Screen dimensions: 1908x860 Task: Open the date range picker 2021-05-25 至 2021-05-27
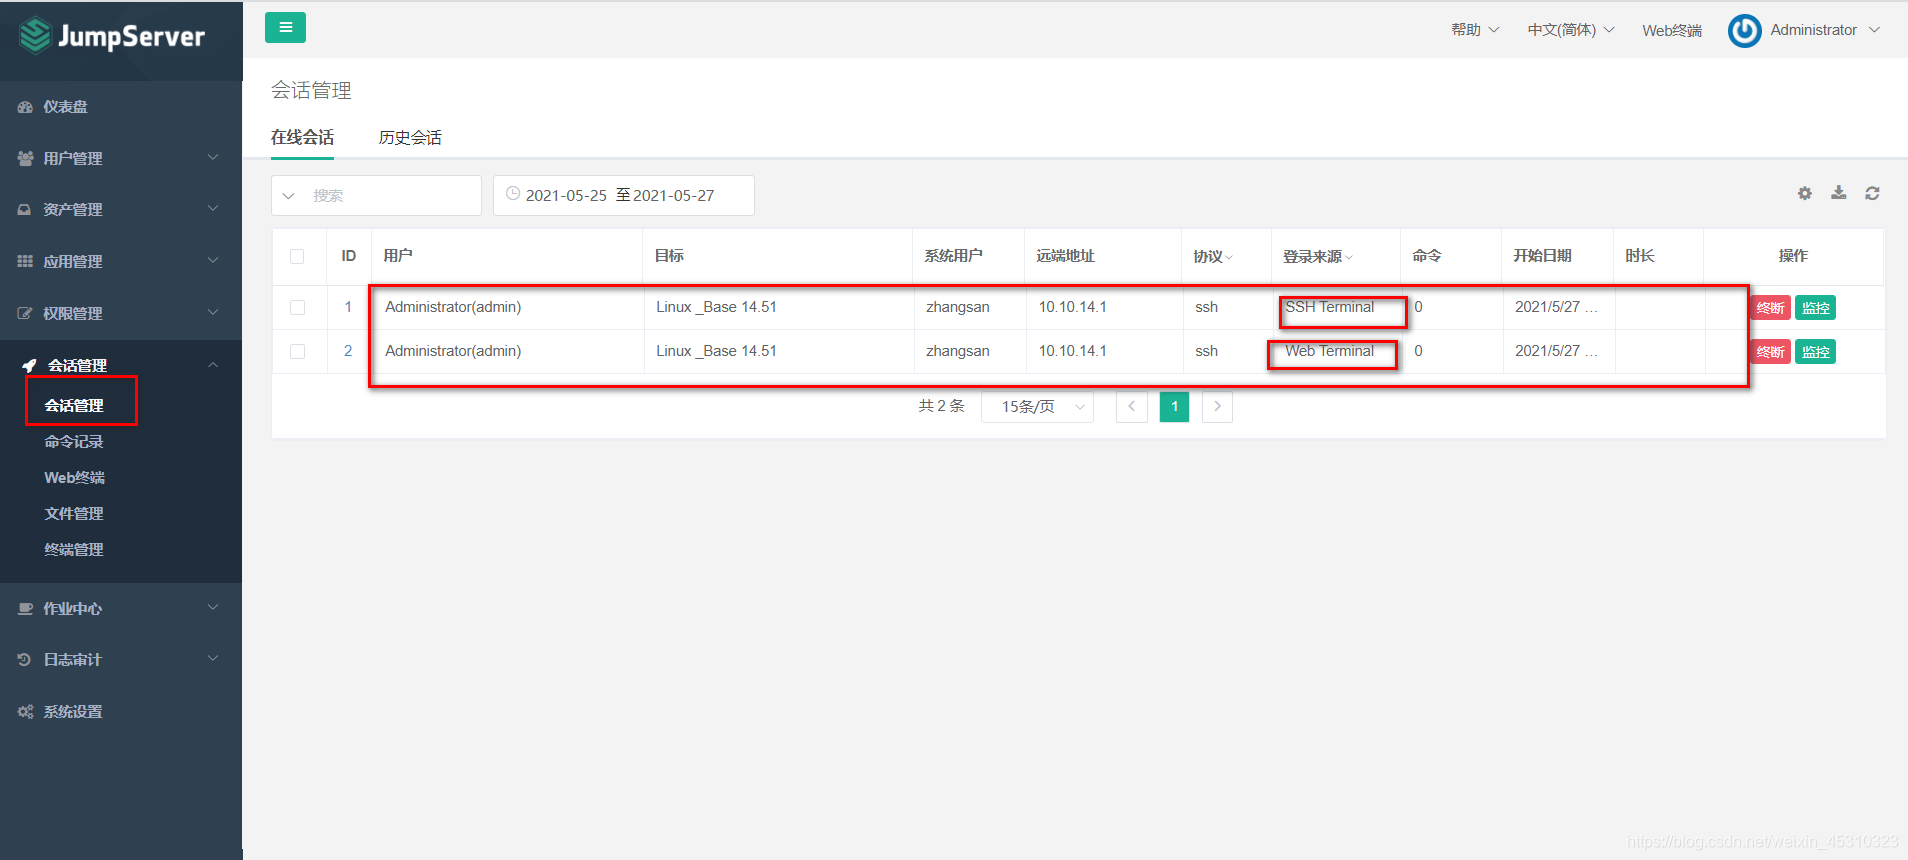(x=624, y=196)
